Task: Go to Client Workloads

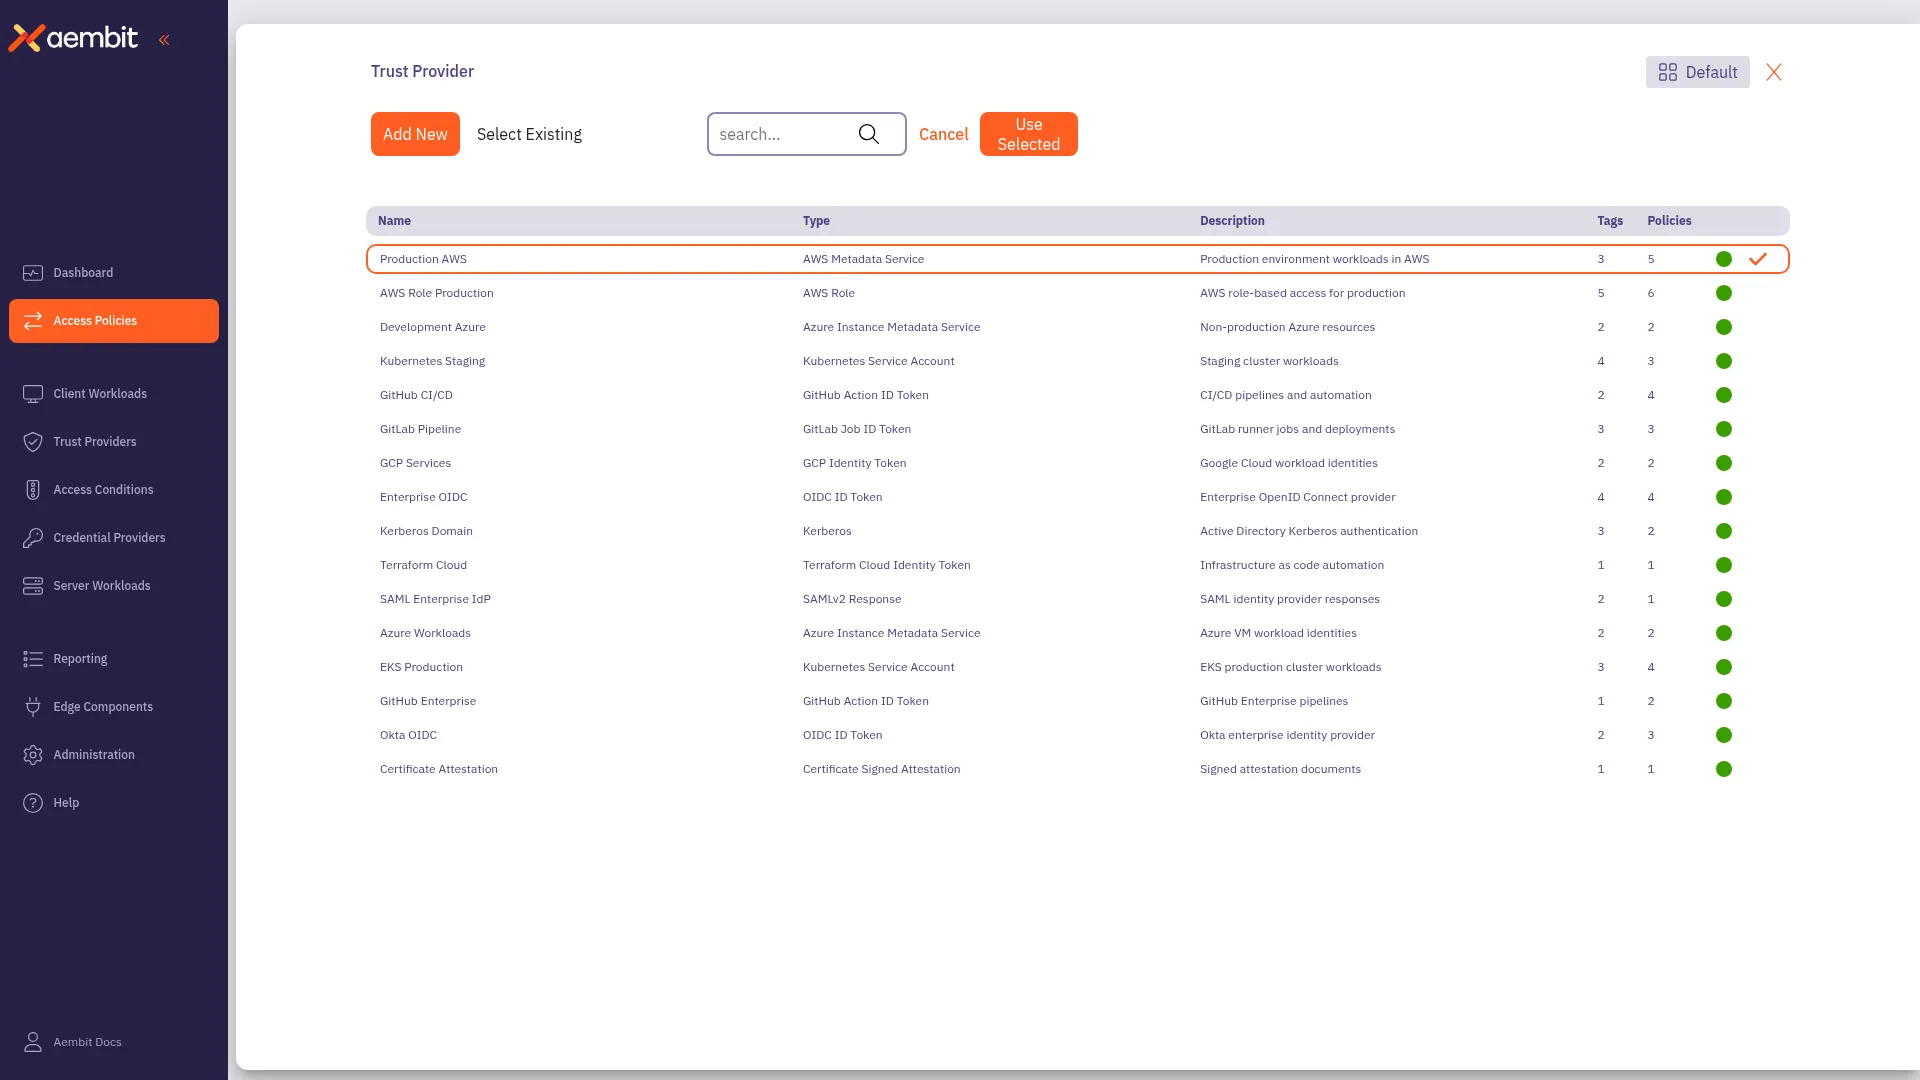Action: (x=114, y=394)
